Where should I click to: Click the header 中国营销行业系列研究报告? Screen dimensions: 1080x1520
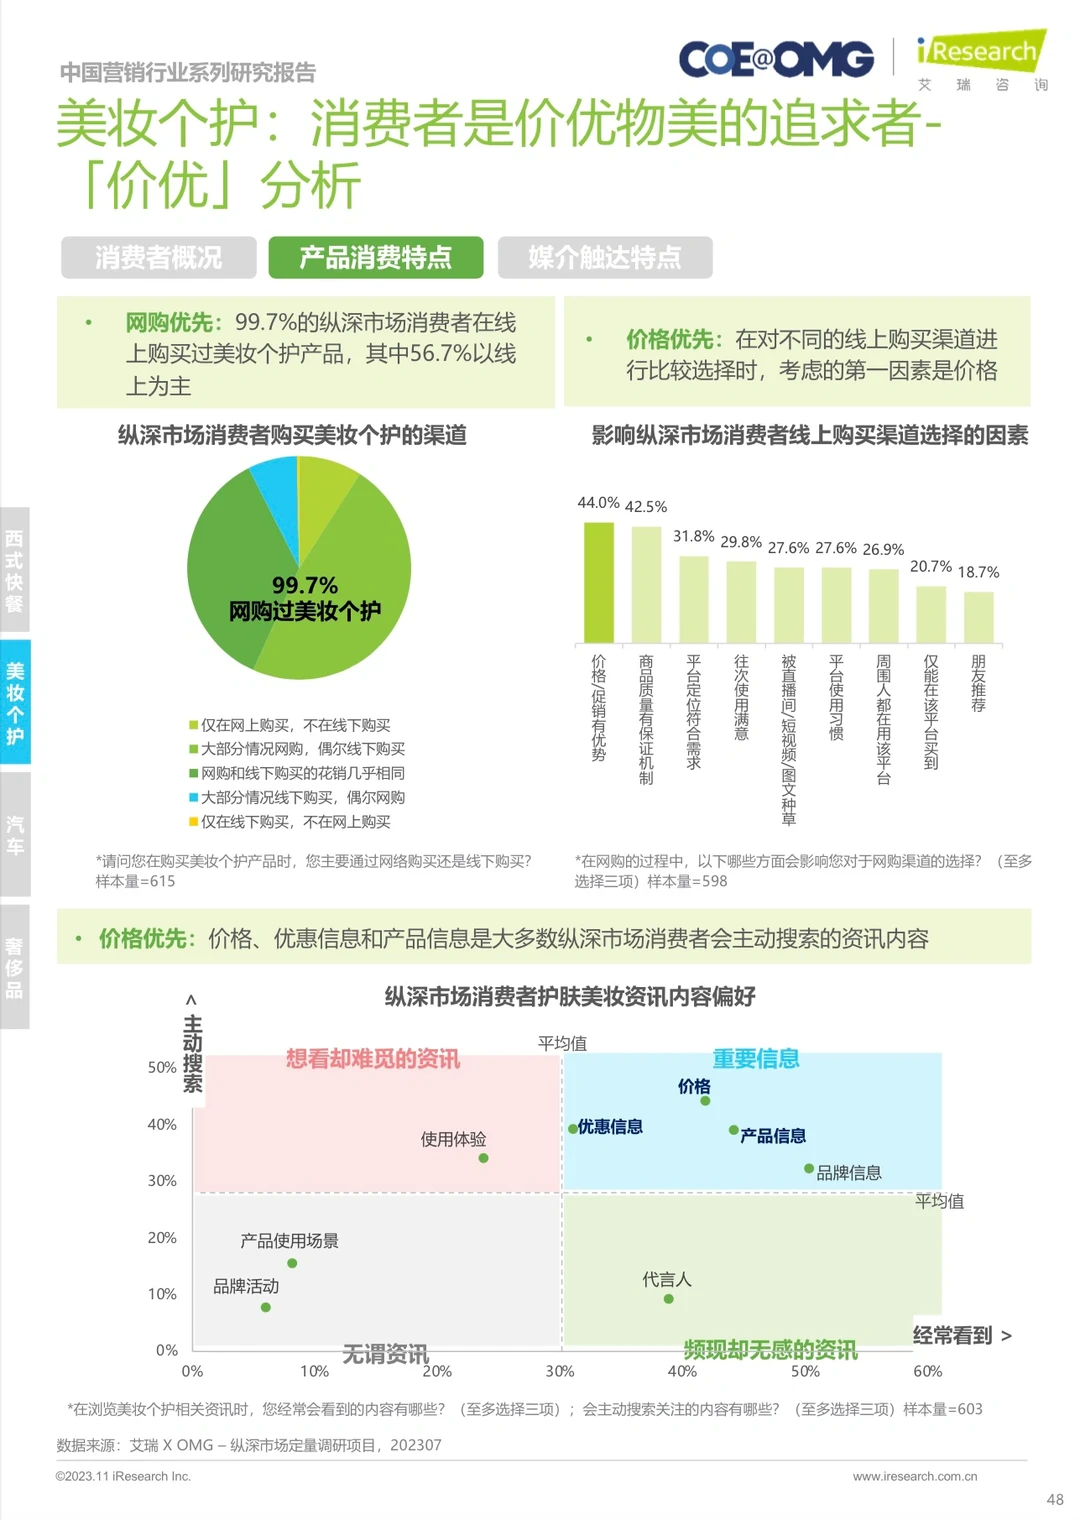pyautogui.click(x=188, y=72)
